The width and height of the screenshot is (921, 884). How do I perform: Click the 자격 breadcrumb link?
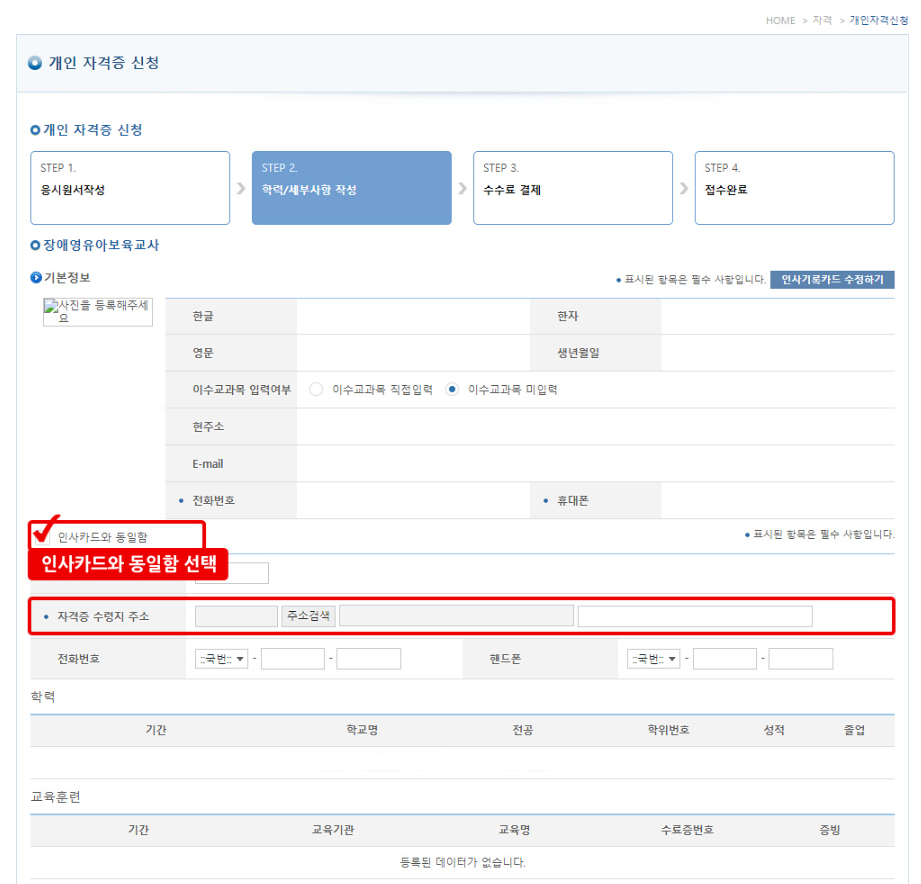(x=822, y=21)
